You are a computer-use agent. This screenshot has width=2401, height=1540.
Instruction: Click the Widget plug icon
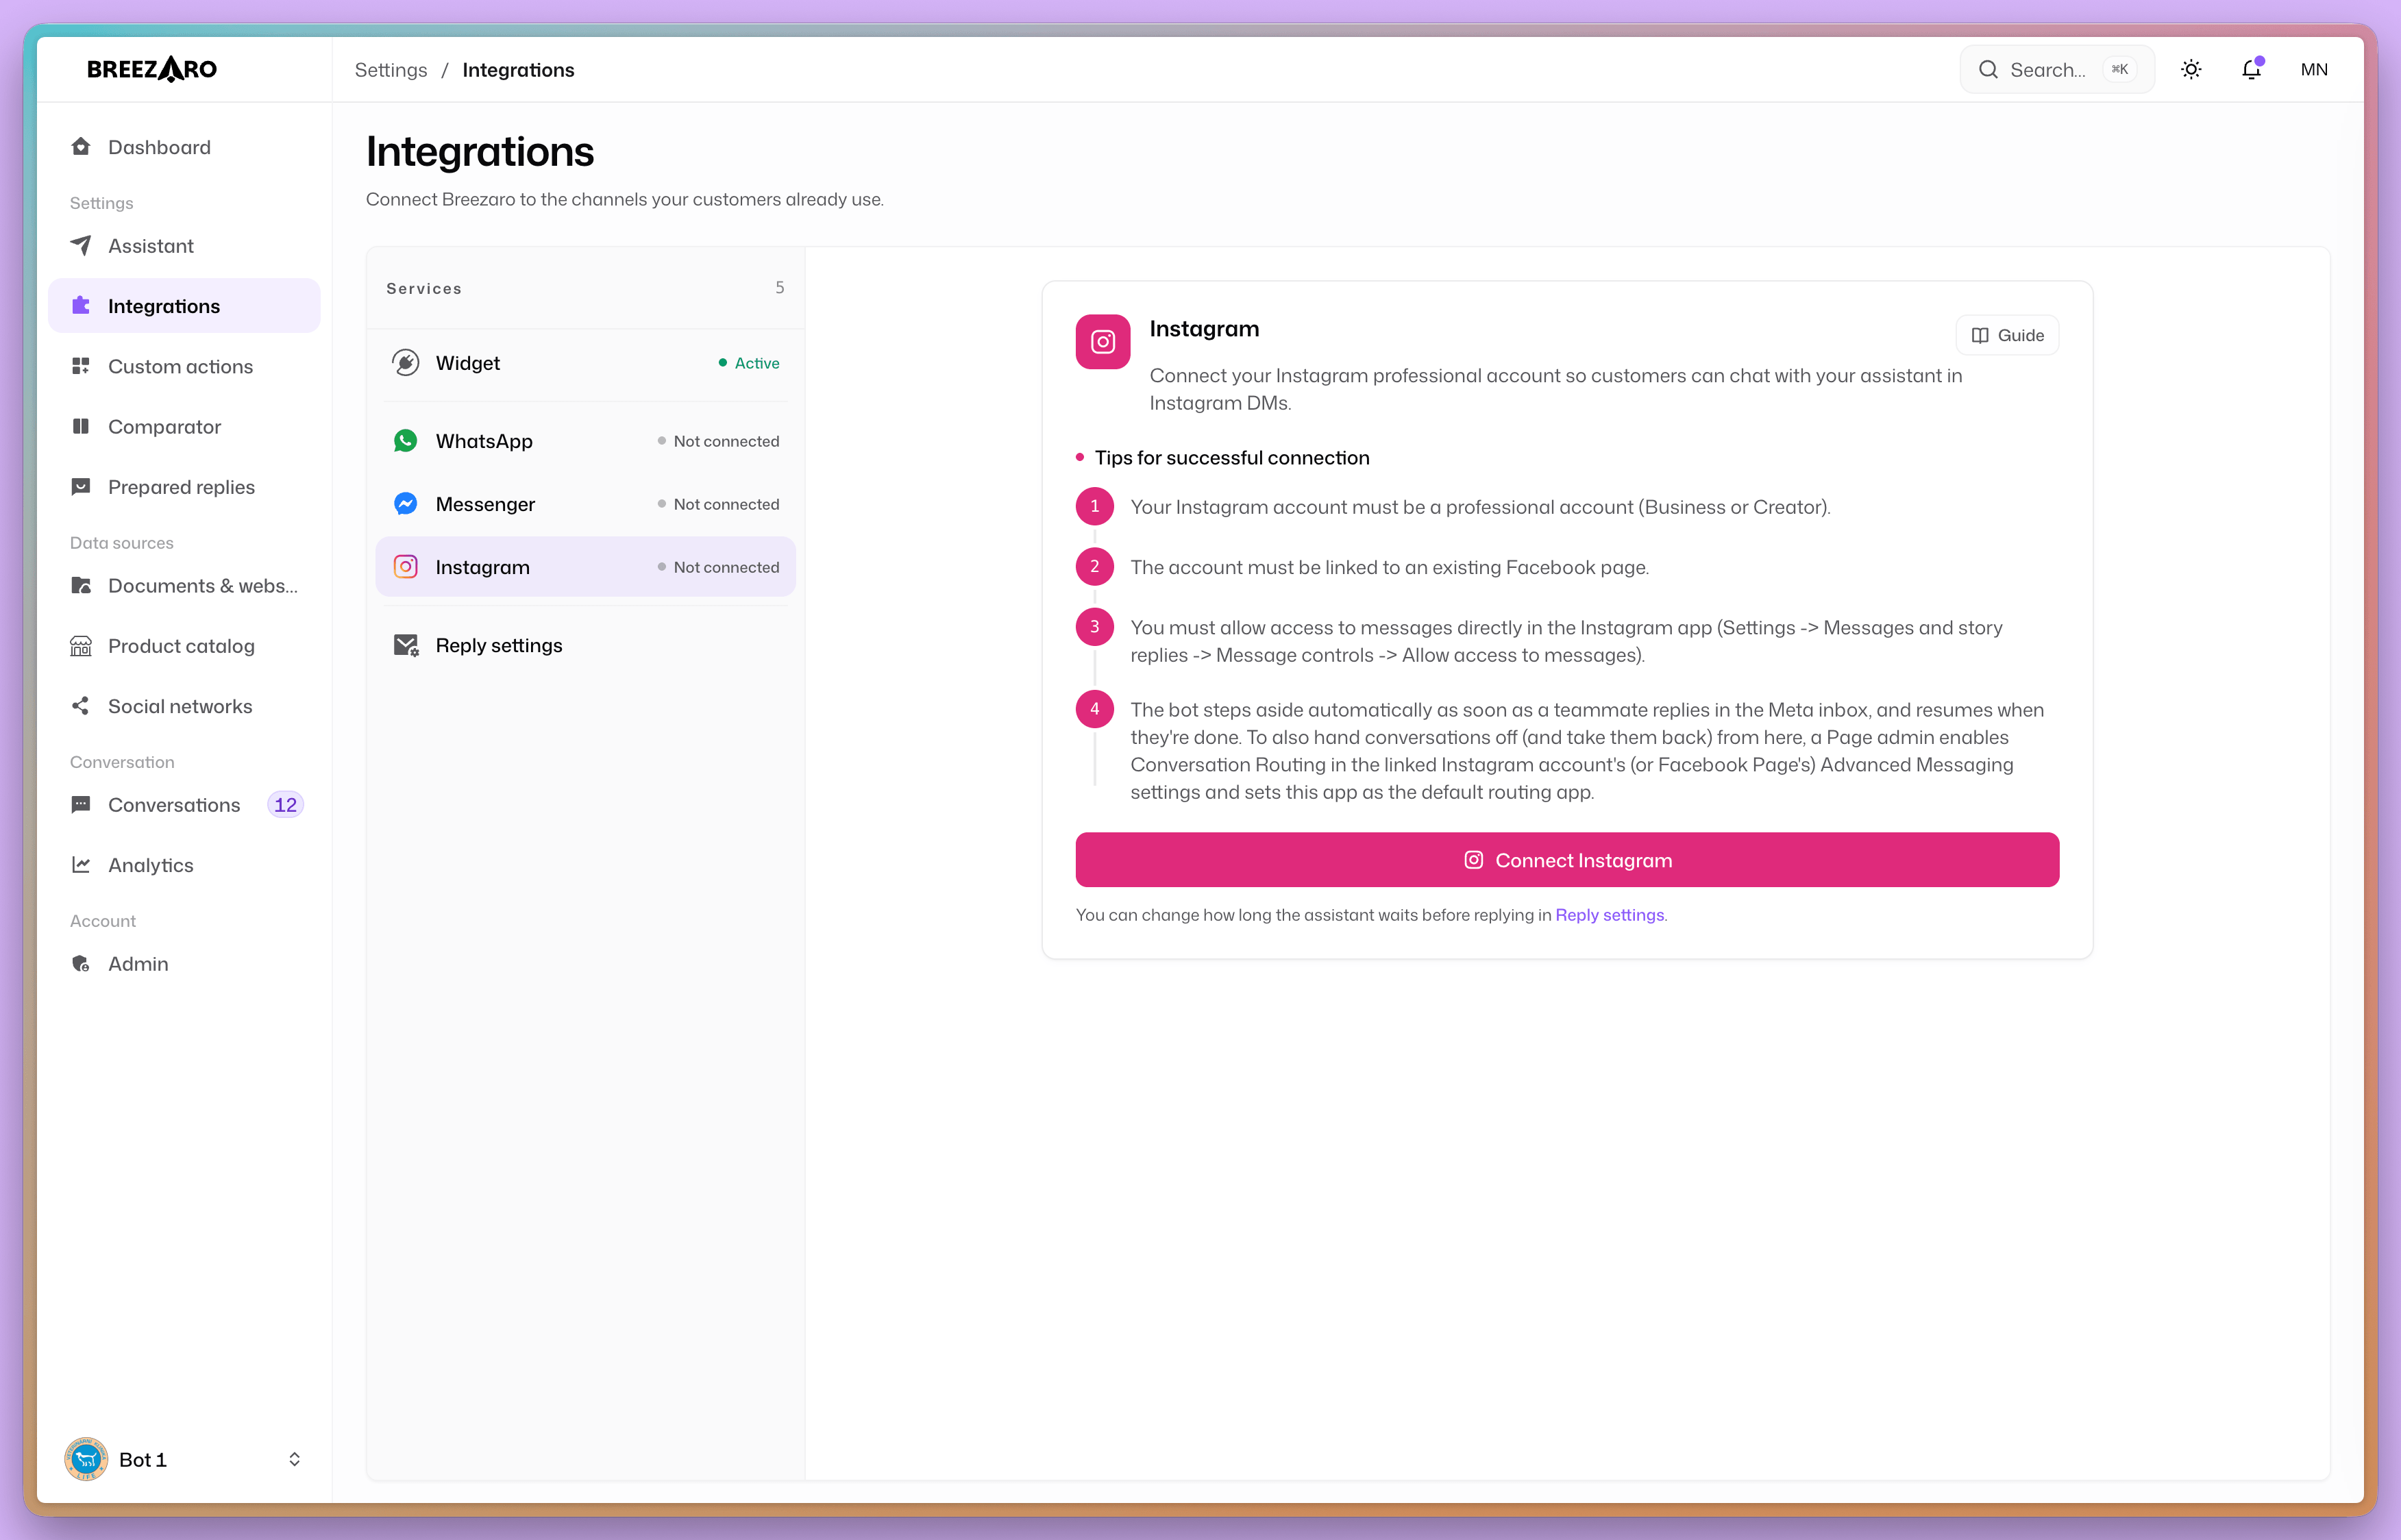click(405, 362)
